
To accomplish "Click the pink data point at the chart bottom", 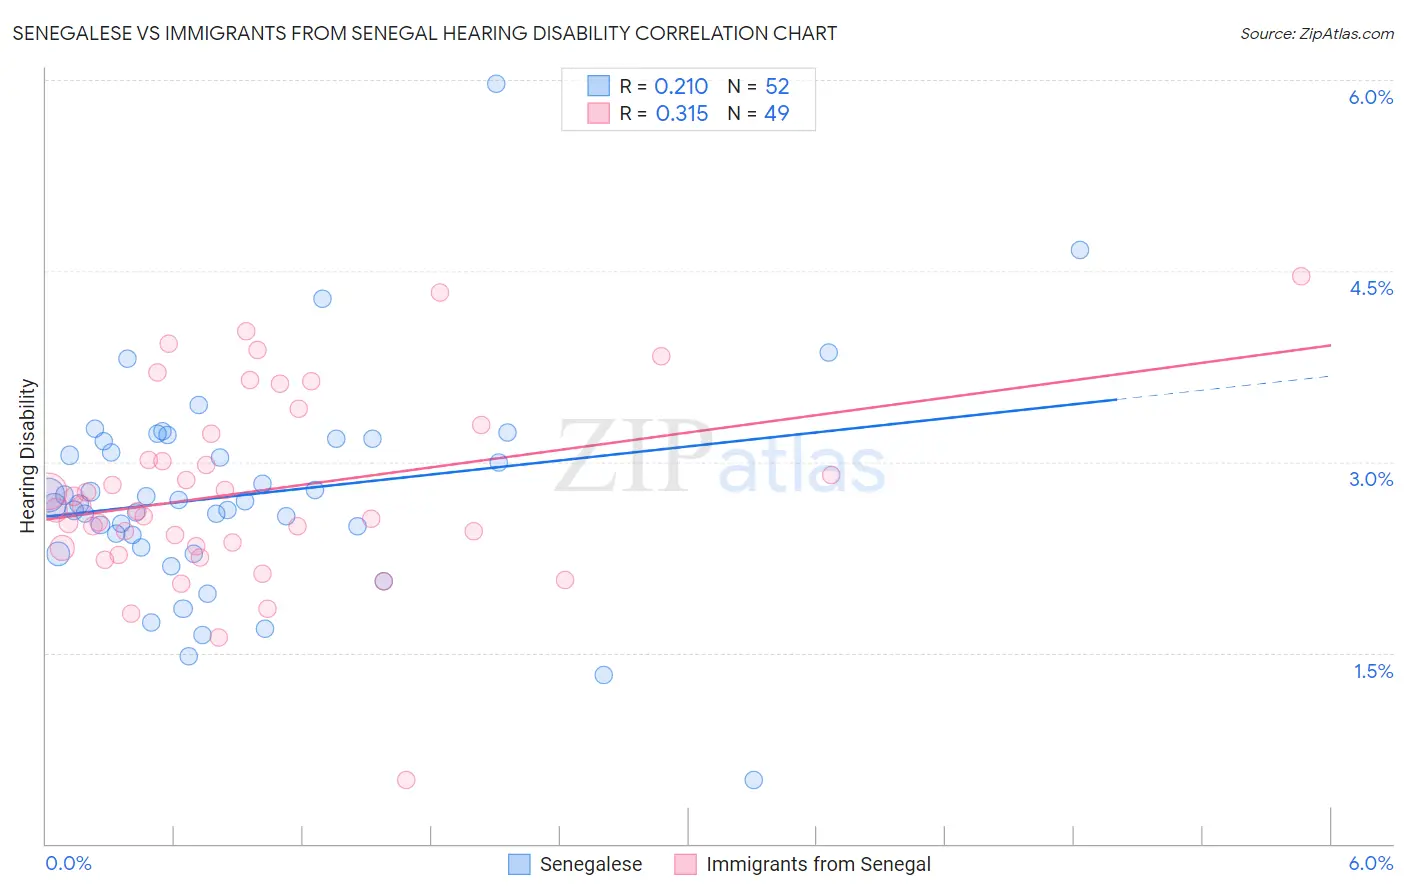I will click(406, 780).
